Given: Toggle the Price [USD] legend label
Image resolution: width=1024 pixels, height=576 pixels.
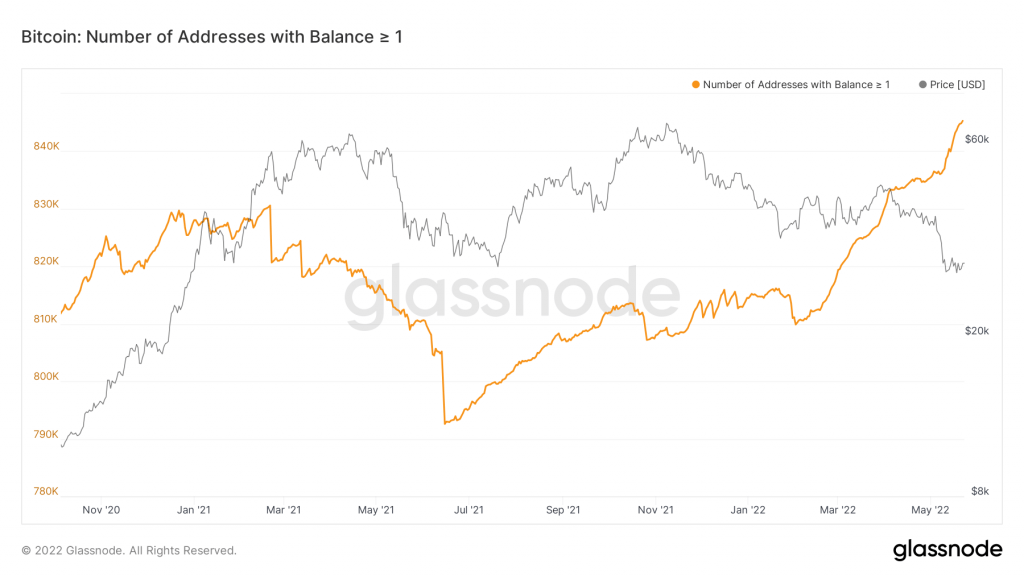Looking at the screenshot, I should click(x=957, y=85).
